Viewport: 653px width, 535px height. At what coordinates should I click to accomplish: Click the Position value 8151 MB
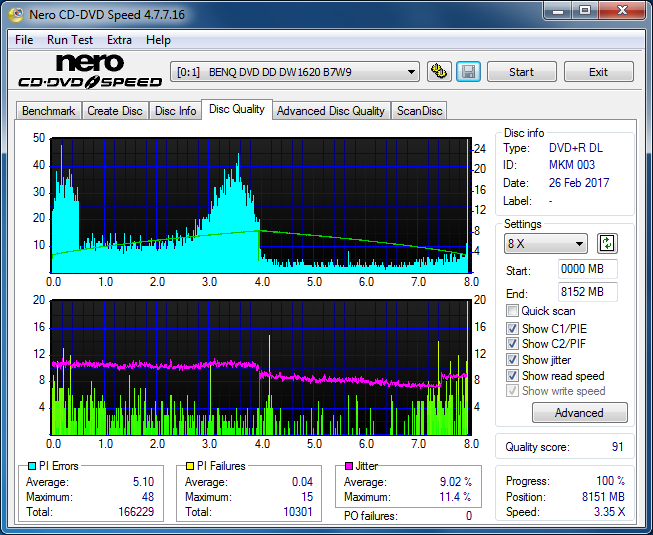(x=603, y=497)
